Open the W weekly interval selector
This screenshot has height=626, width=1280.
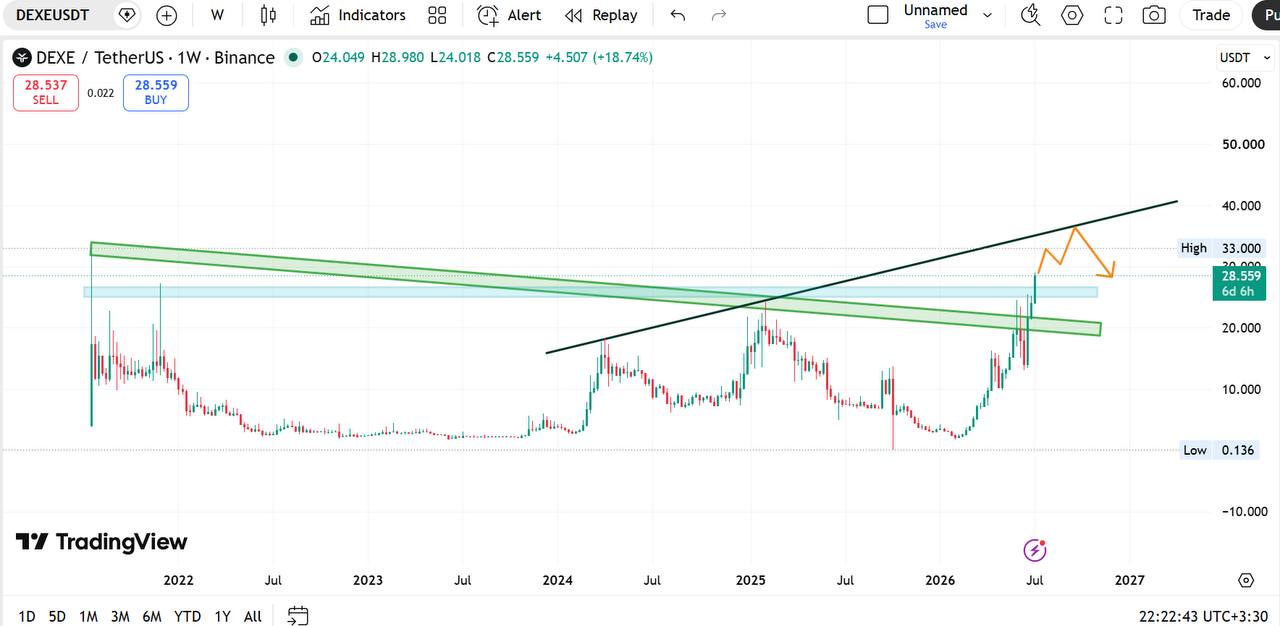pyautogui.click(x=217, y=15)
